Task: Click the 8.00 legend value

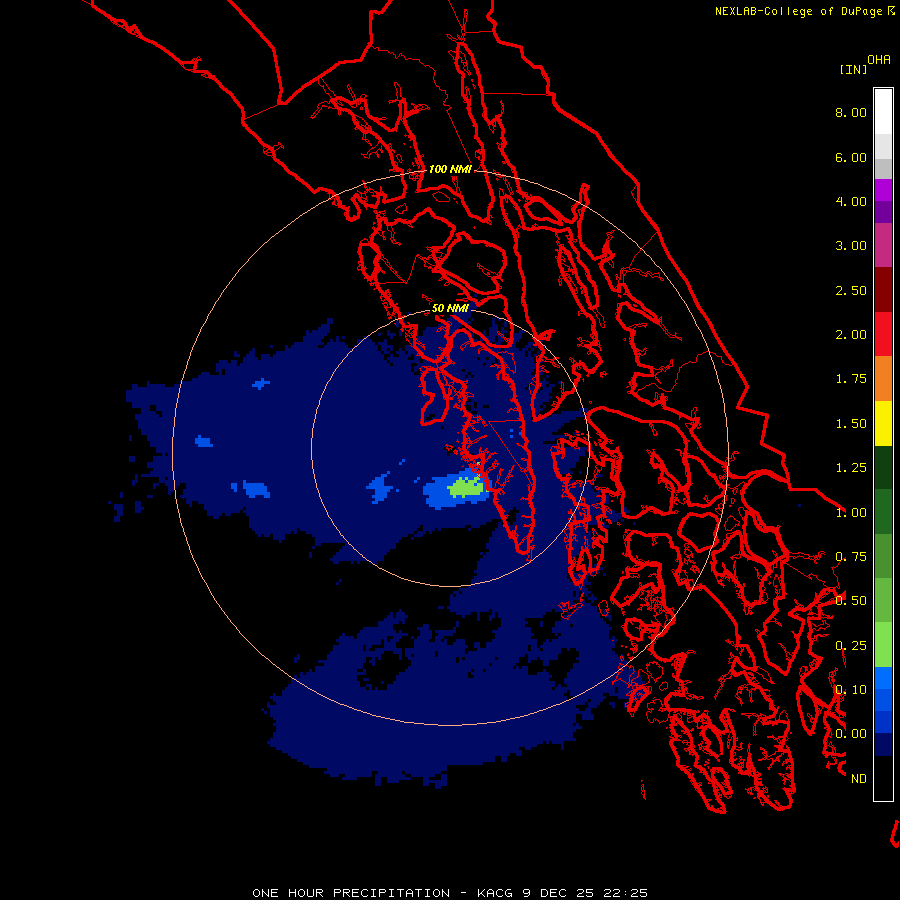Action: click(851, 112)
